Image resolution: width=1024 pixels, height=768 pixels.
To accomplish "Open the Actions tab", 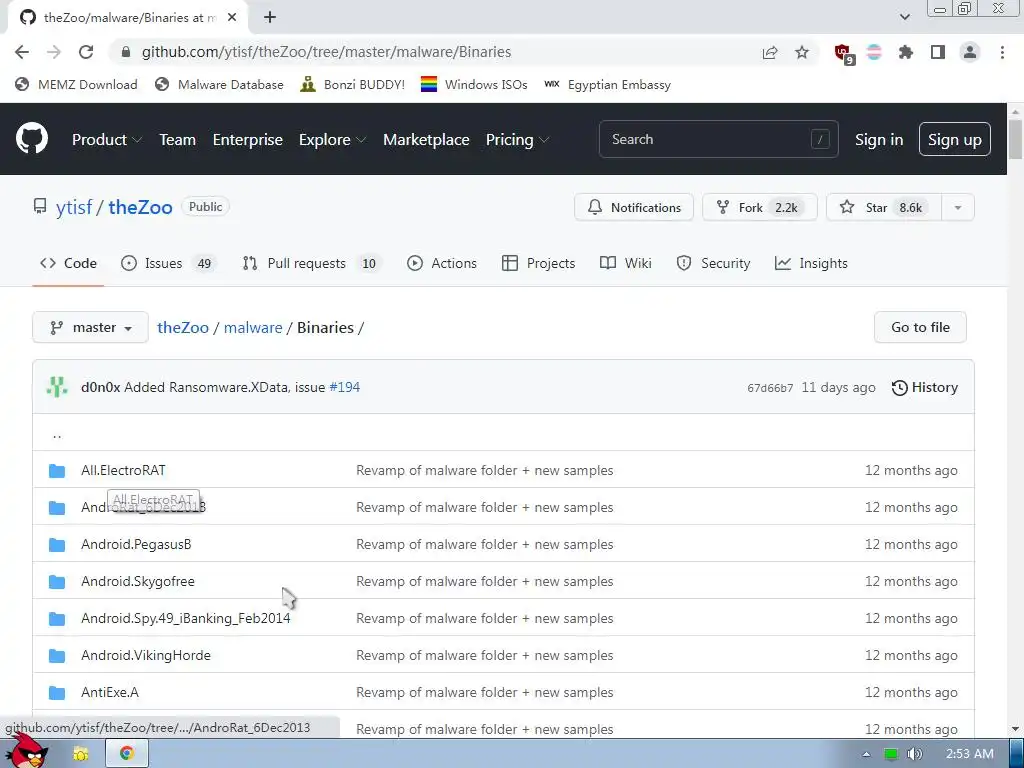I will (x=441, y=263).
